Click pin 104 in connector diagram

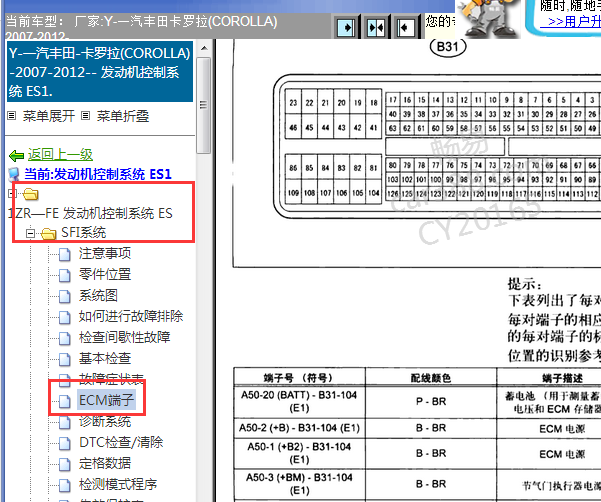pos(373,193)
